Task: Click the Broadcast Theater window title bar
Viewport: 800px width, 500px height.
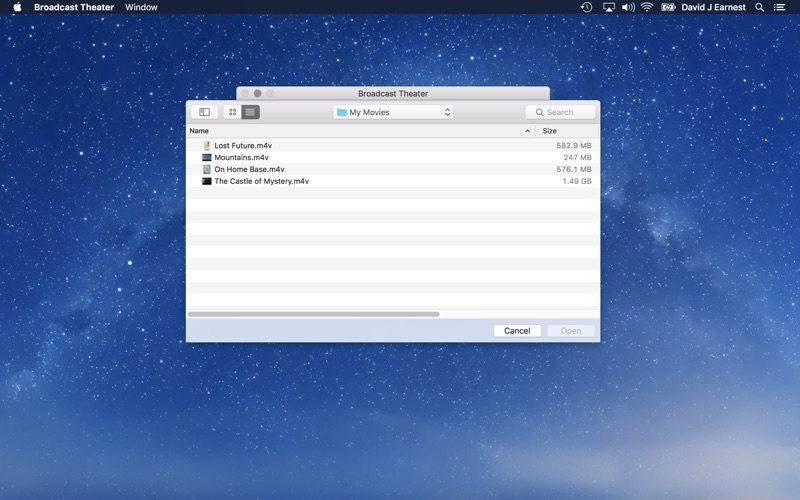Action: click(x=393, y=93)
